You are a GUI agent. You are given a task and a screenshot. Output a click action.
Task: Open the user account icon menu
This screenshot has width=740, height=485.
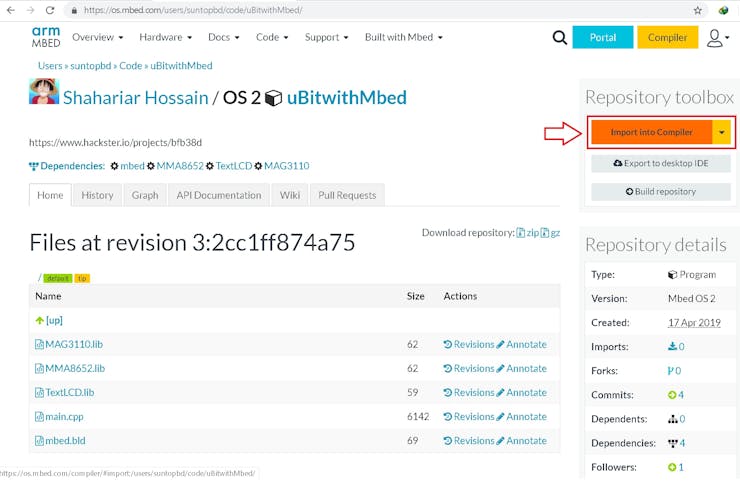(x=718, y=38)
